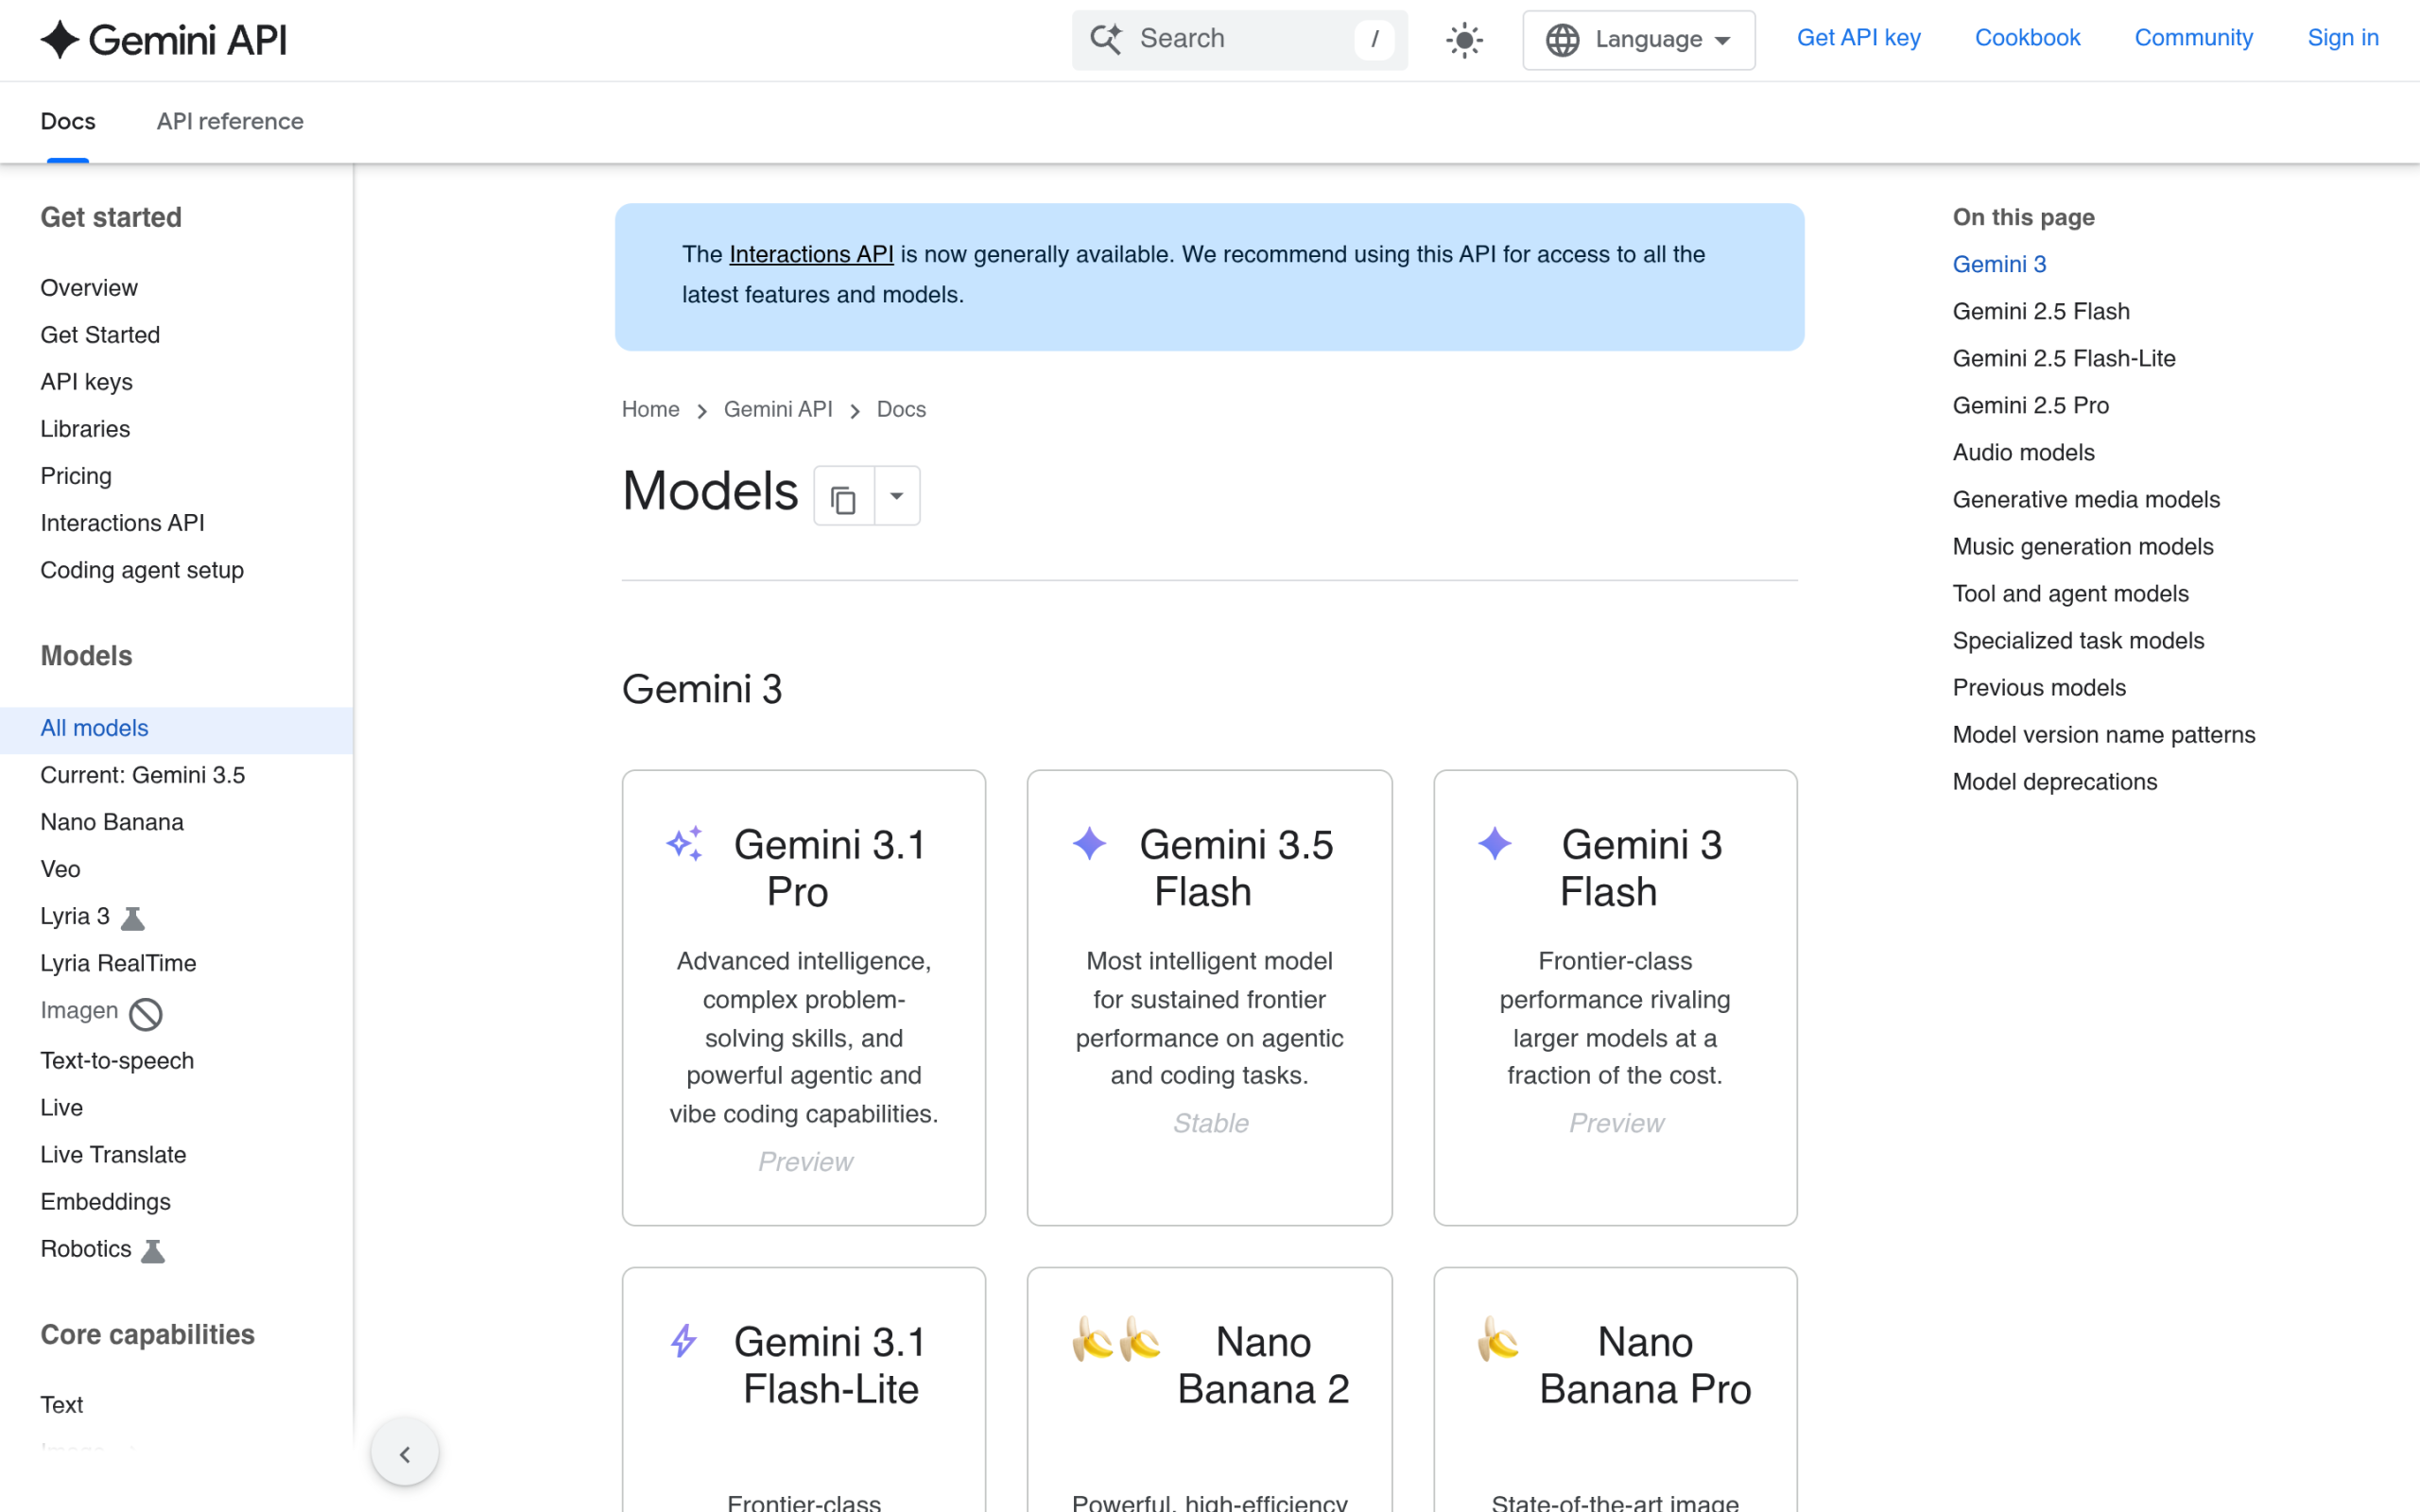Go to Gemini API breadcrumb

tap(777, 409)
